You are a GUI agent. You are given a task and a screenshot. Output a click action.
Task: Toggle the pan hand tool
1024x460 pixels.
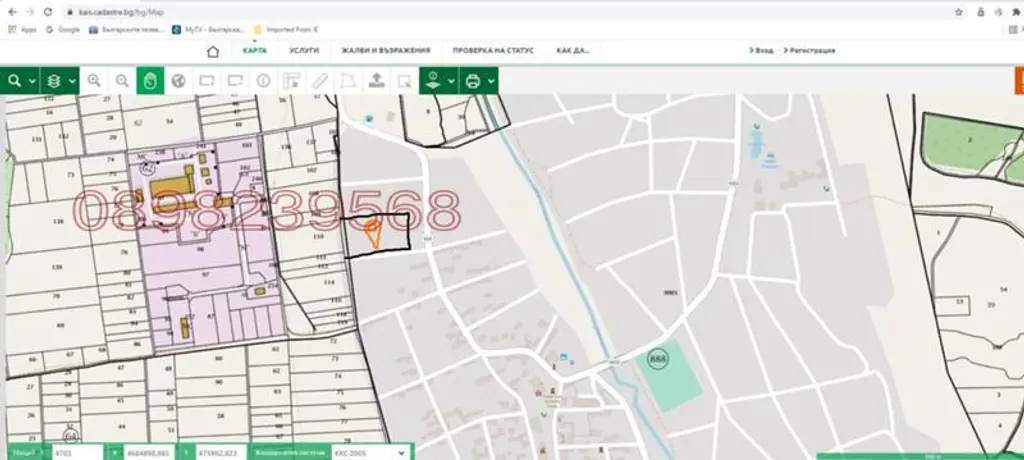point(150,80)
